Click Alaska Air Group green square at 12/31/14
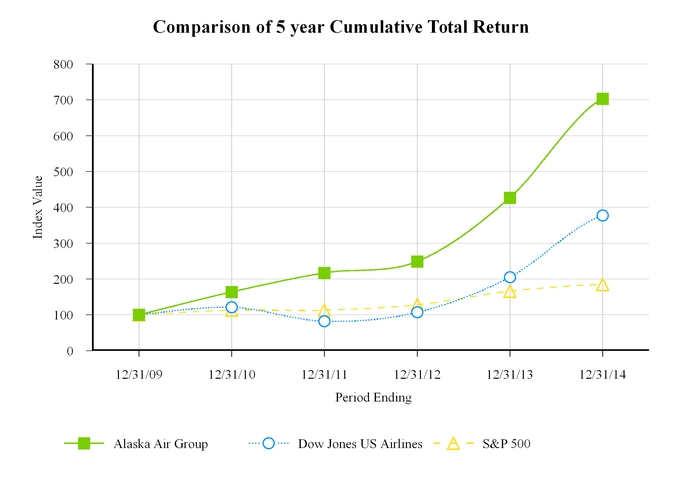 602,99
